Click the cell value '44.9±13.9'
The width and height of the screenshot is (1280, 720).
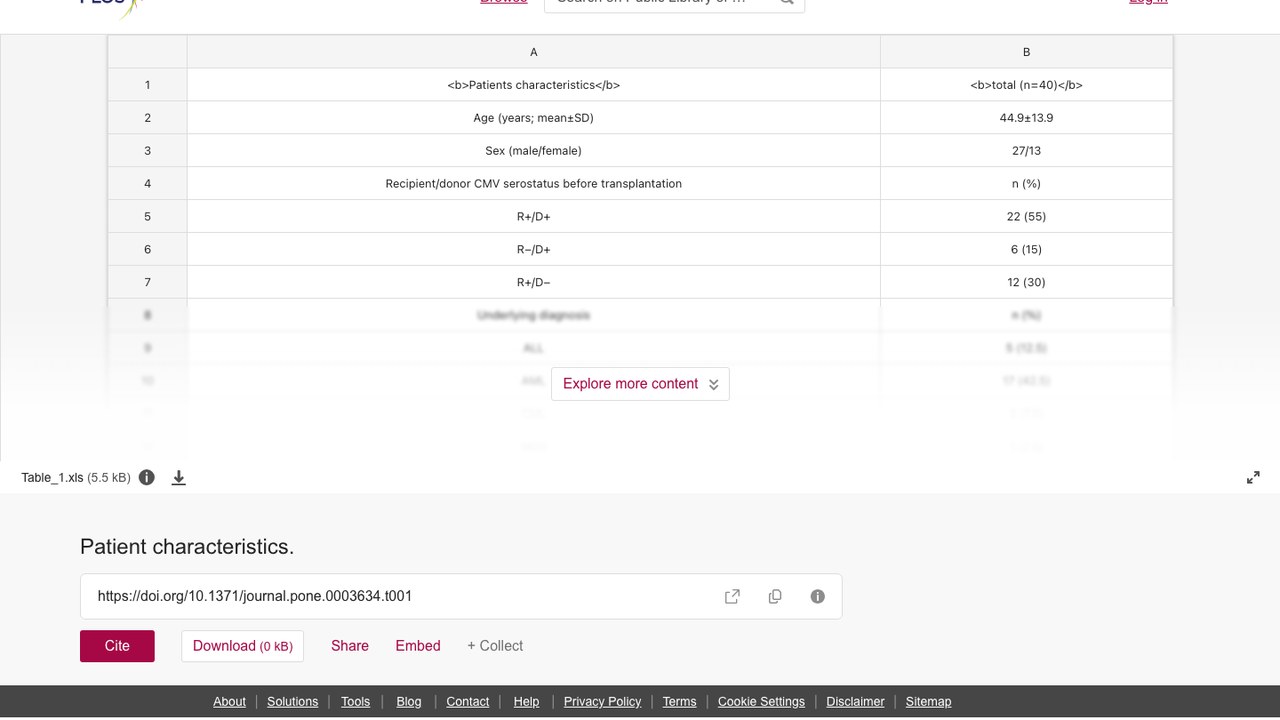coord(1026,118)
